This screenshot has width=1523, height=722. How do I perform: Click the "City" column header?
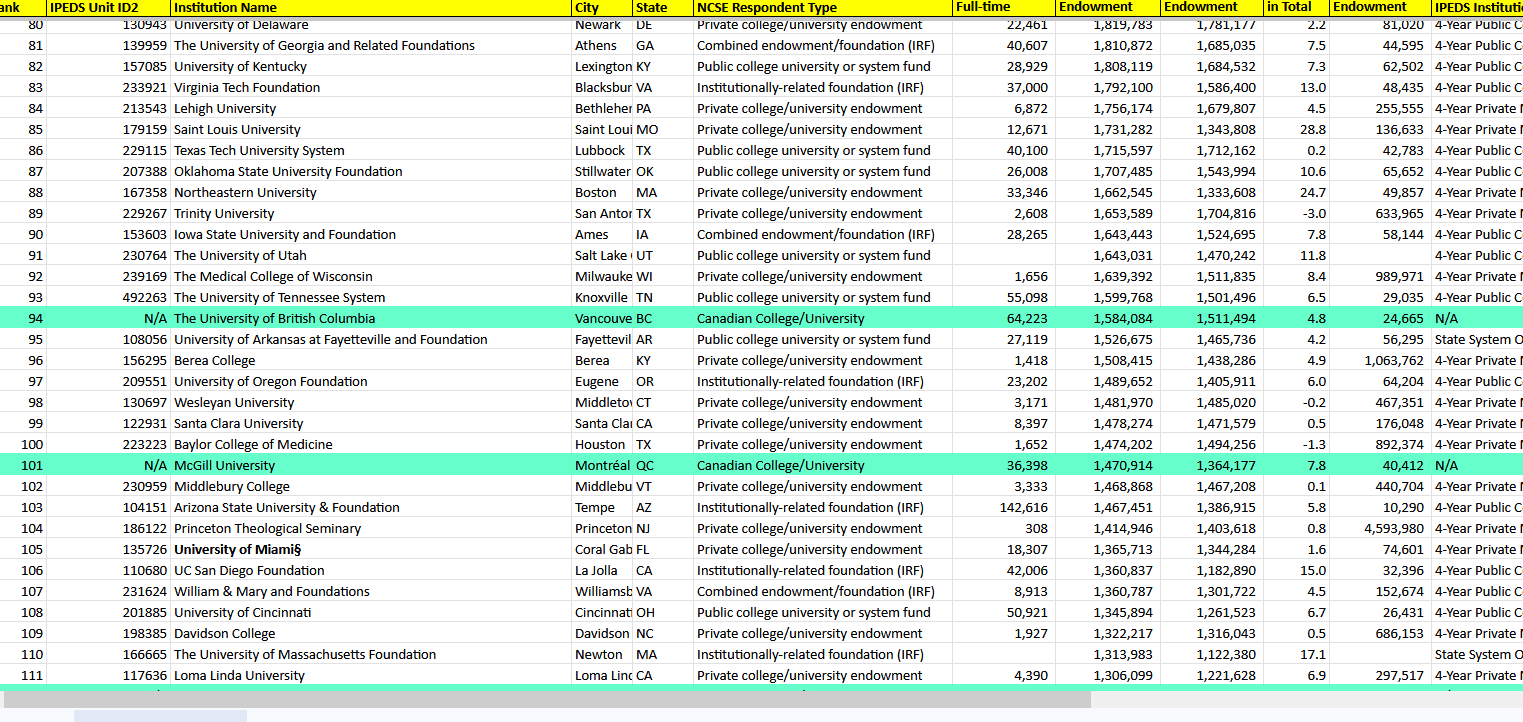pos(602,7)
